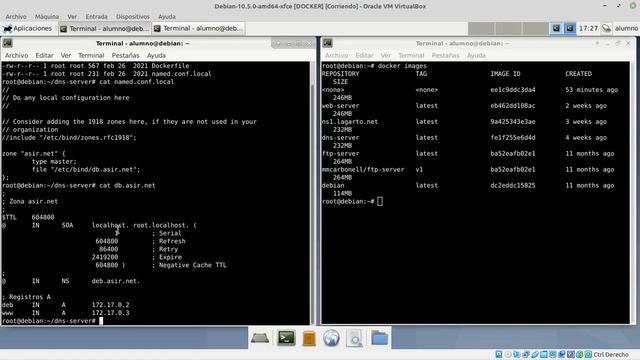Open VirtualBox Ayuda menu
The width and height of the screenshot is (640, 360).
[x=167, y=17]
